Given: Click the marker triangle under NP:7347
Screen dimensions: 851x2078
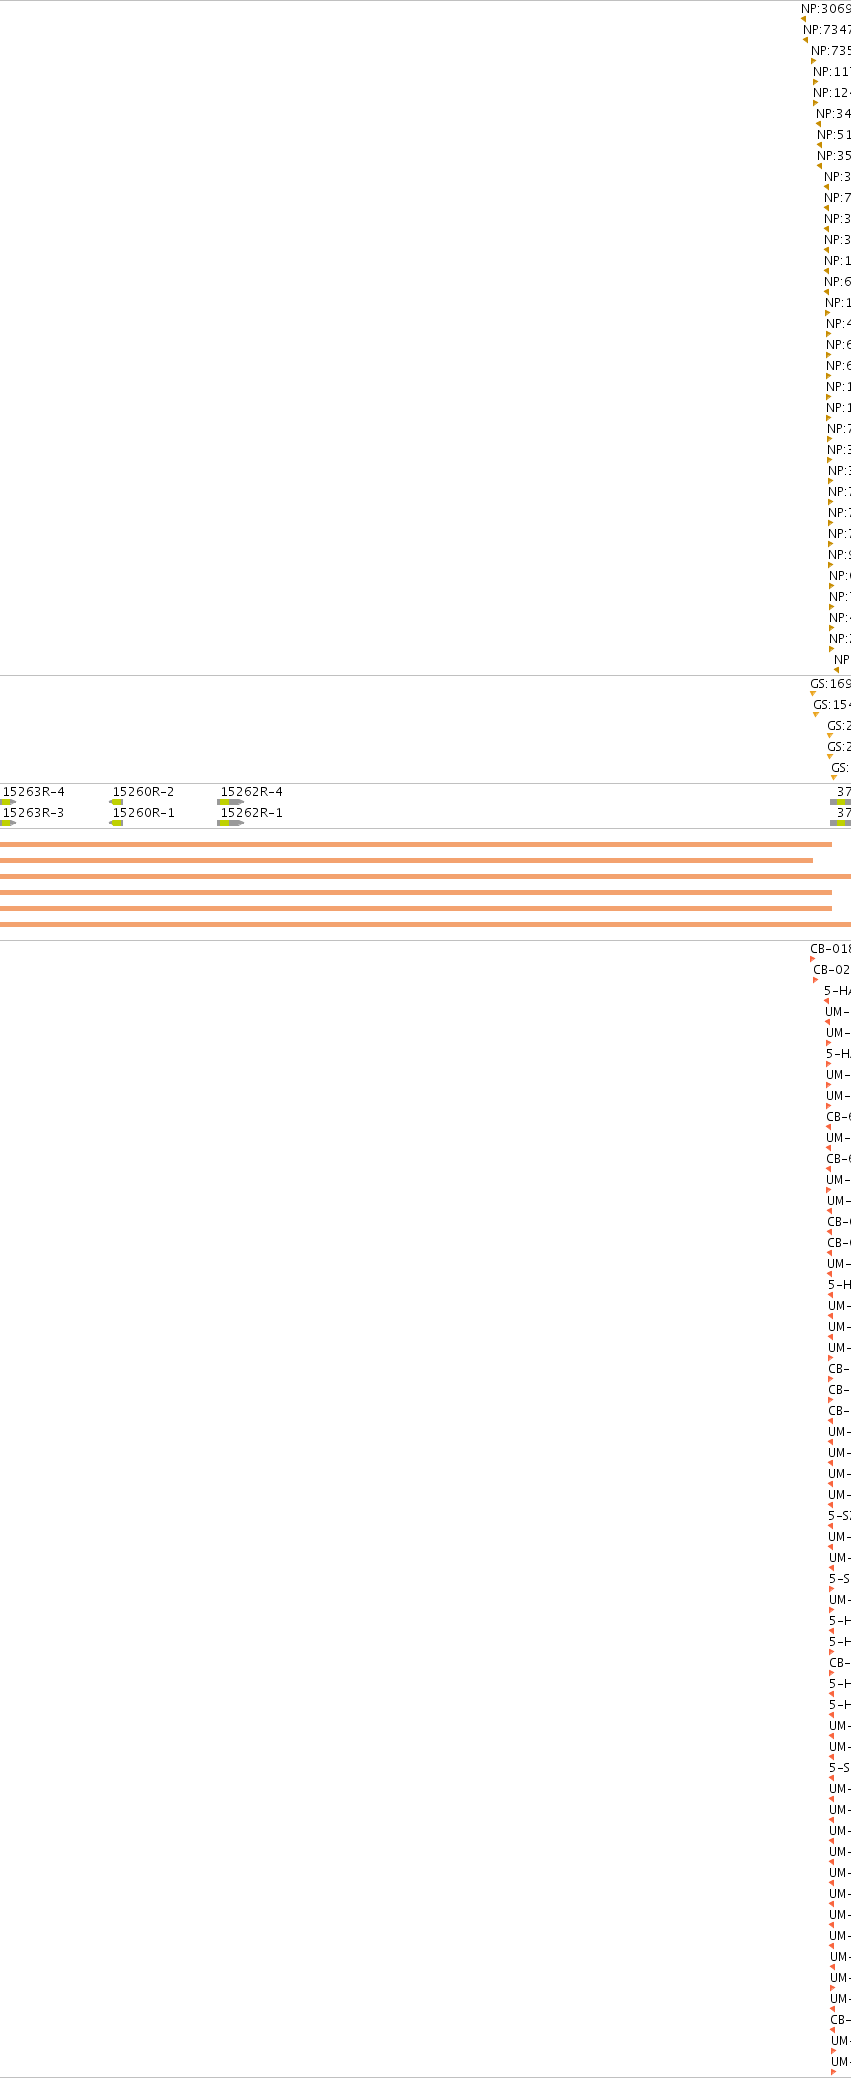Looking at the screenshot, I should tap(805, 40).
